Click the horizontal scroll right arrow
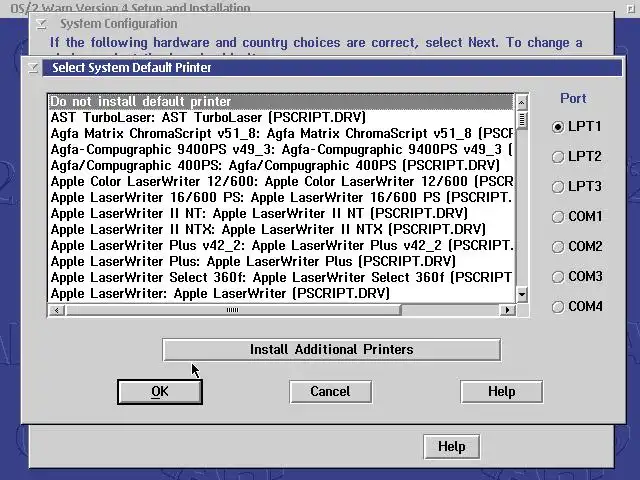Screen dimensions: 640x480 click(507, 310)
